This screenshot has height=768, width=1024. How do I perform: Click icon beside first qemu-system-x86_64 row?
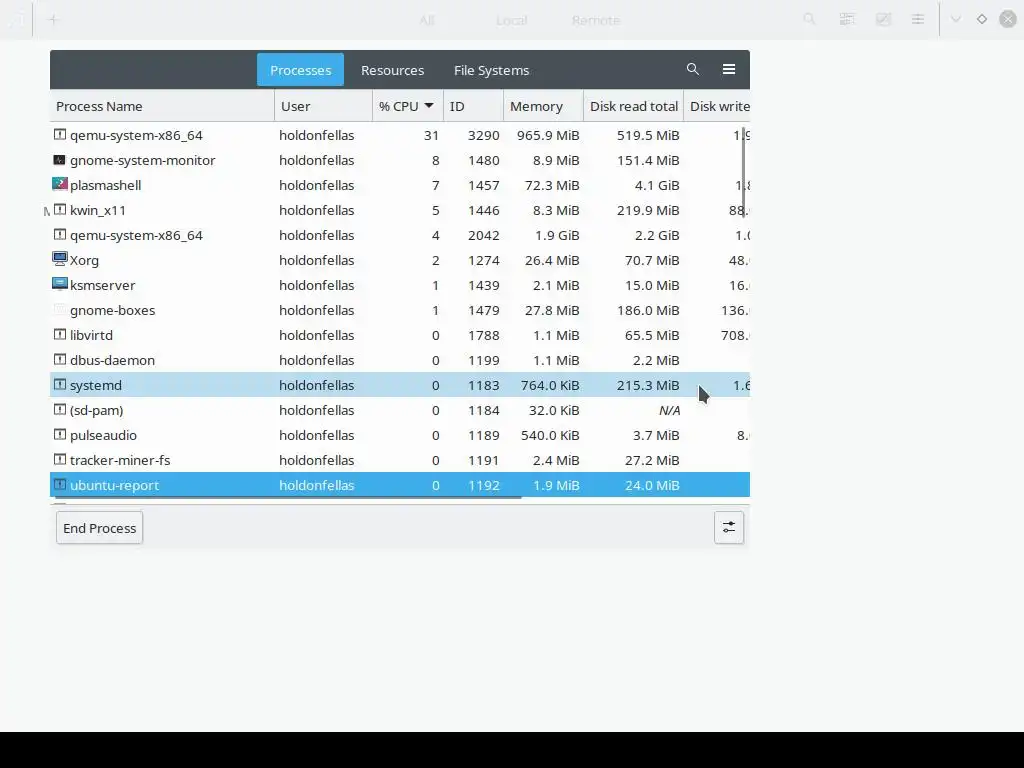[59, 135]
